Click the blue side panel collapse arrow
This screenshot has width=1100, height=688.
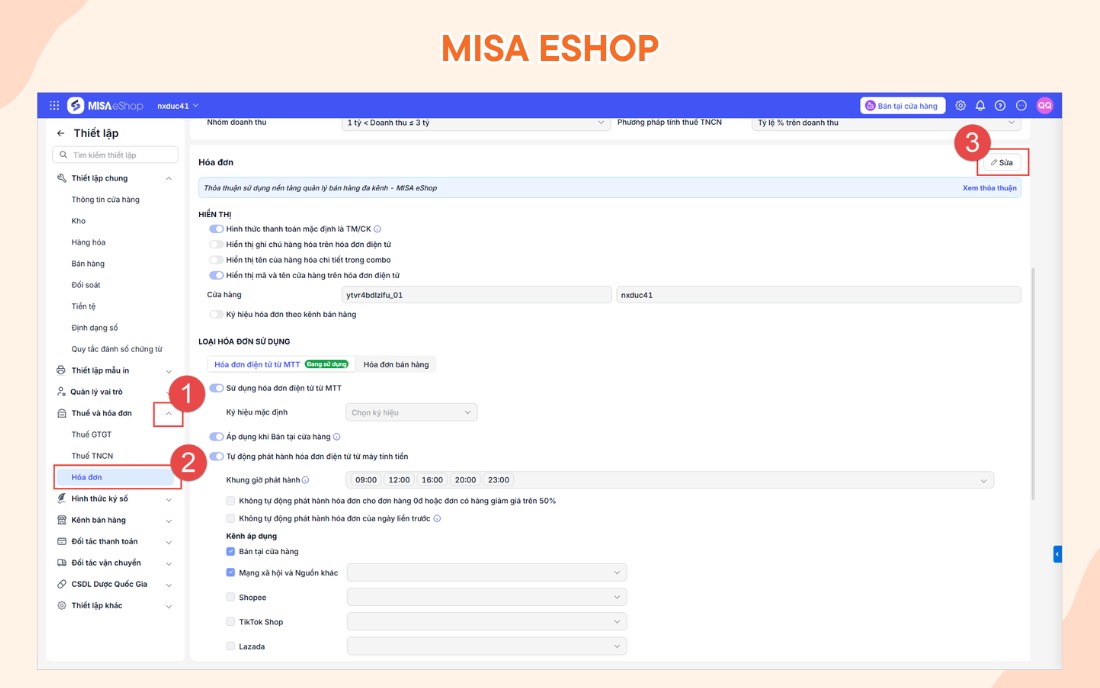pos(1057,554)
